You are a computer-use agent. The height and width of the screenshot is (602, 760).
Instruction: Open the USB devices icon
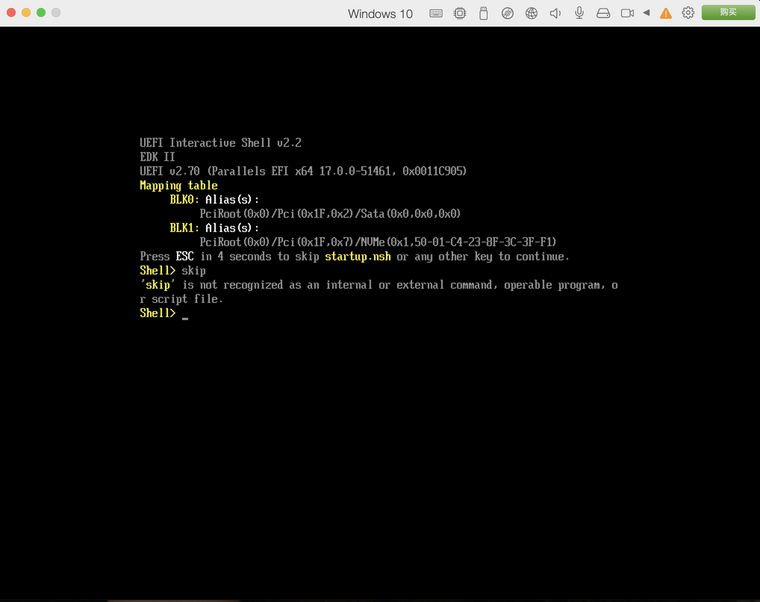click(483, 13)
